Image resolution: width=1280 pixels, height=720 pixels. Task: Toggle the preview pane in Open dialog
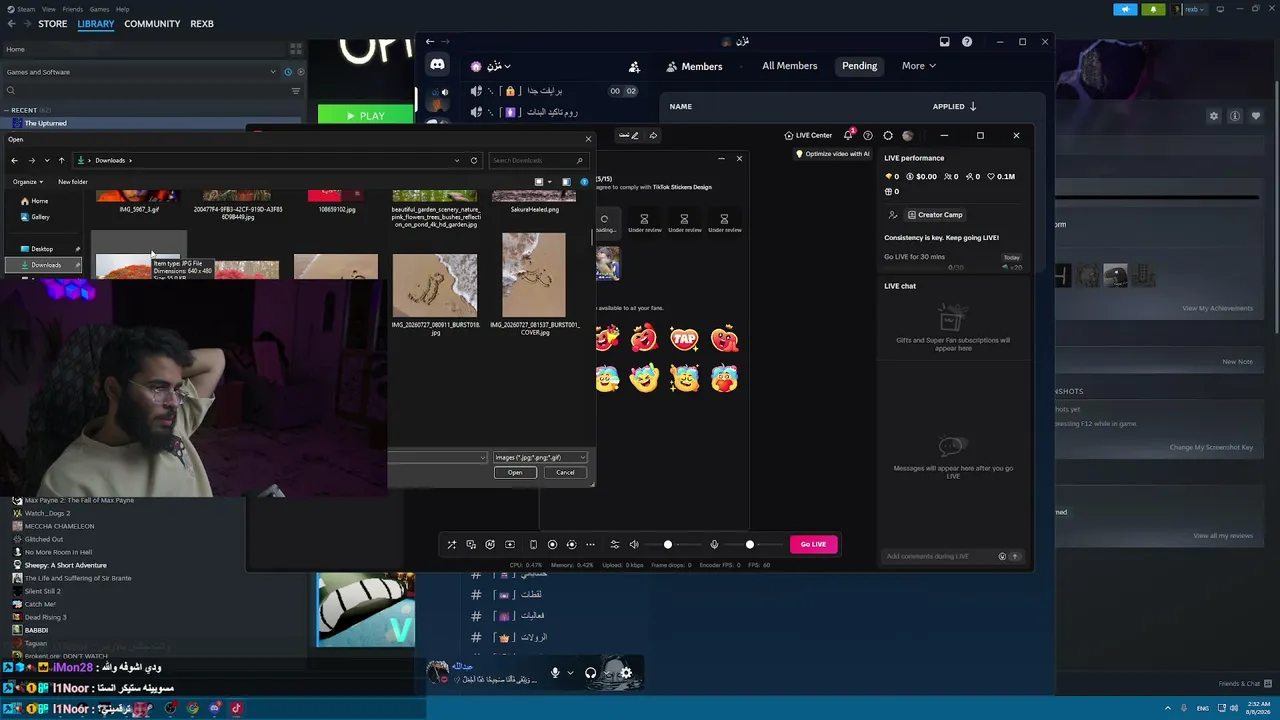(x=566, y=182)
